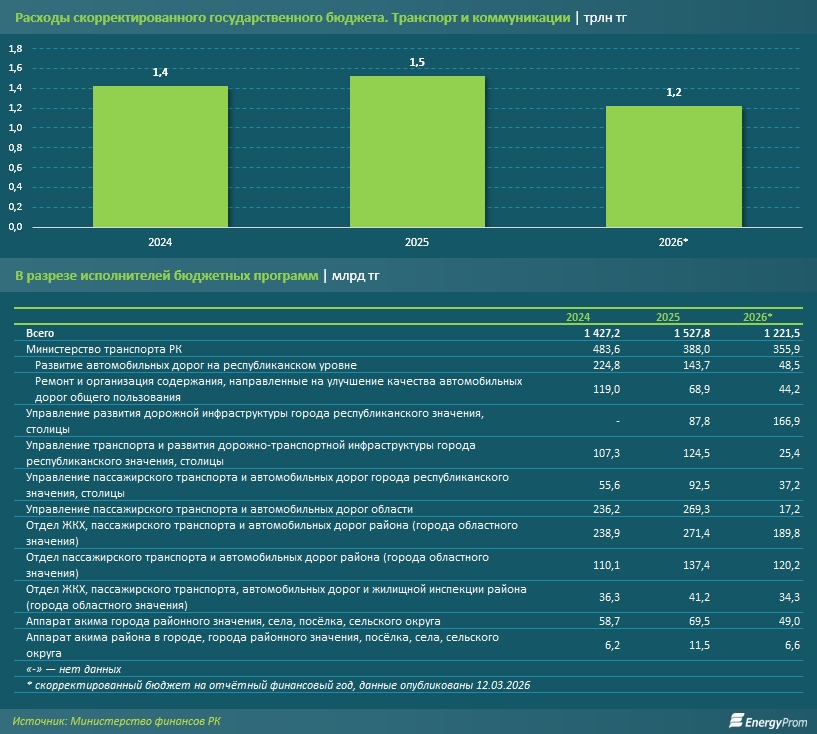Click the value 269,3 in the table
The width and height of the screenshot is (817, 734).
pos(694,509)
